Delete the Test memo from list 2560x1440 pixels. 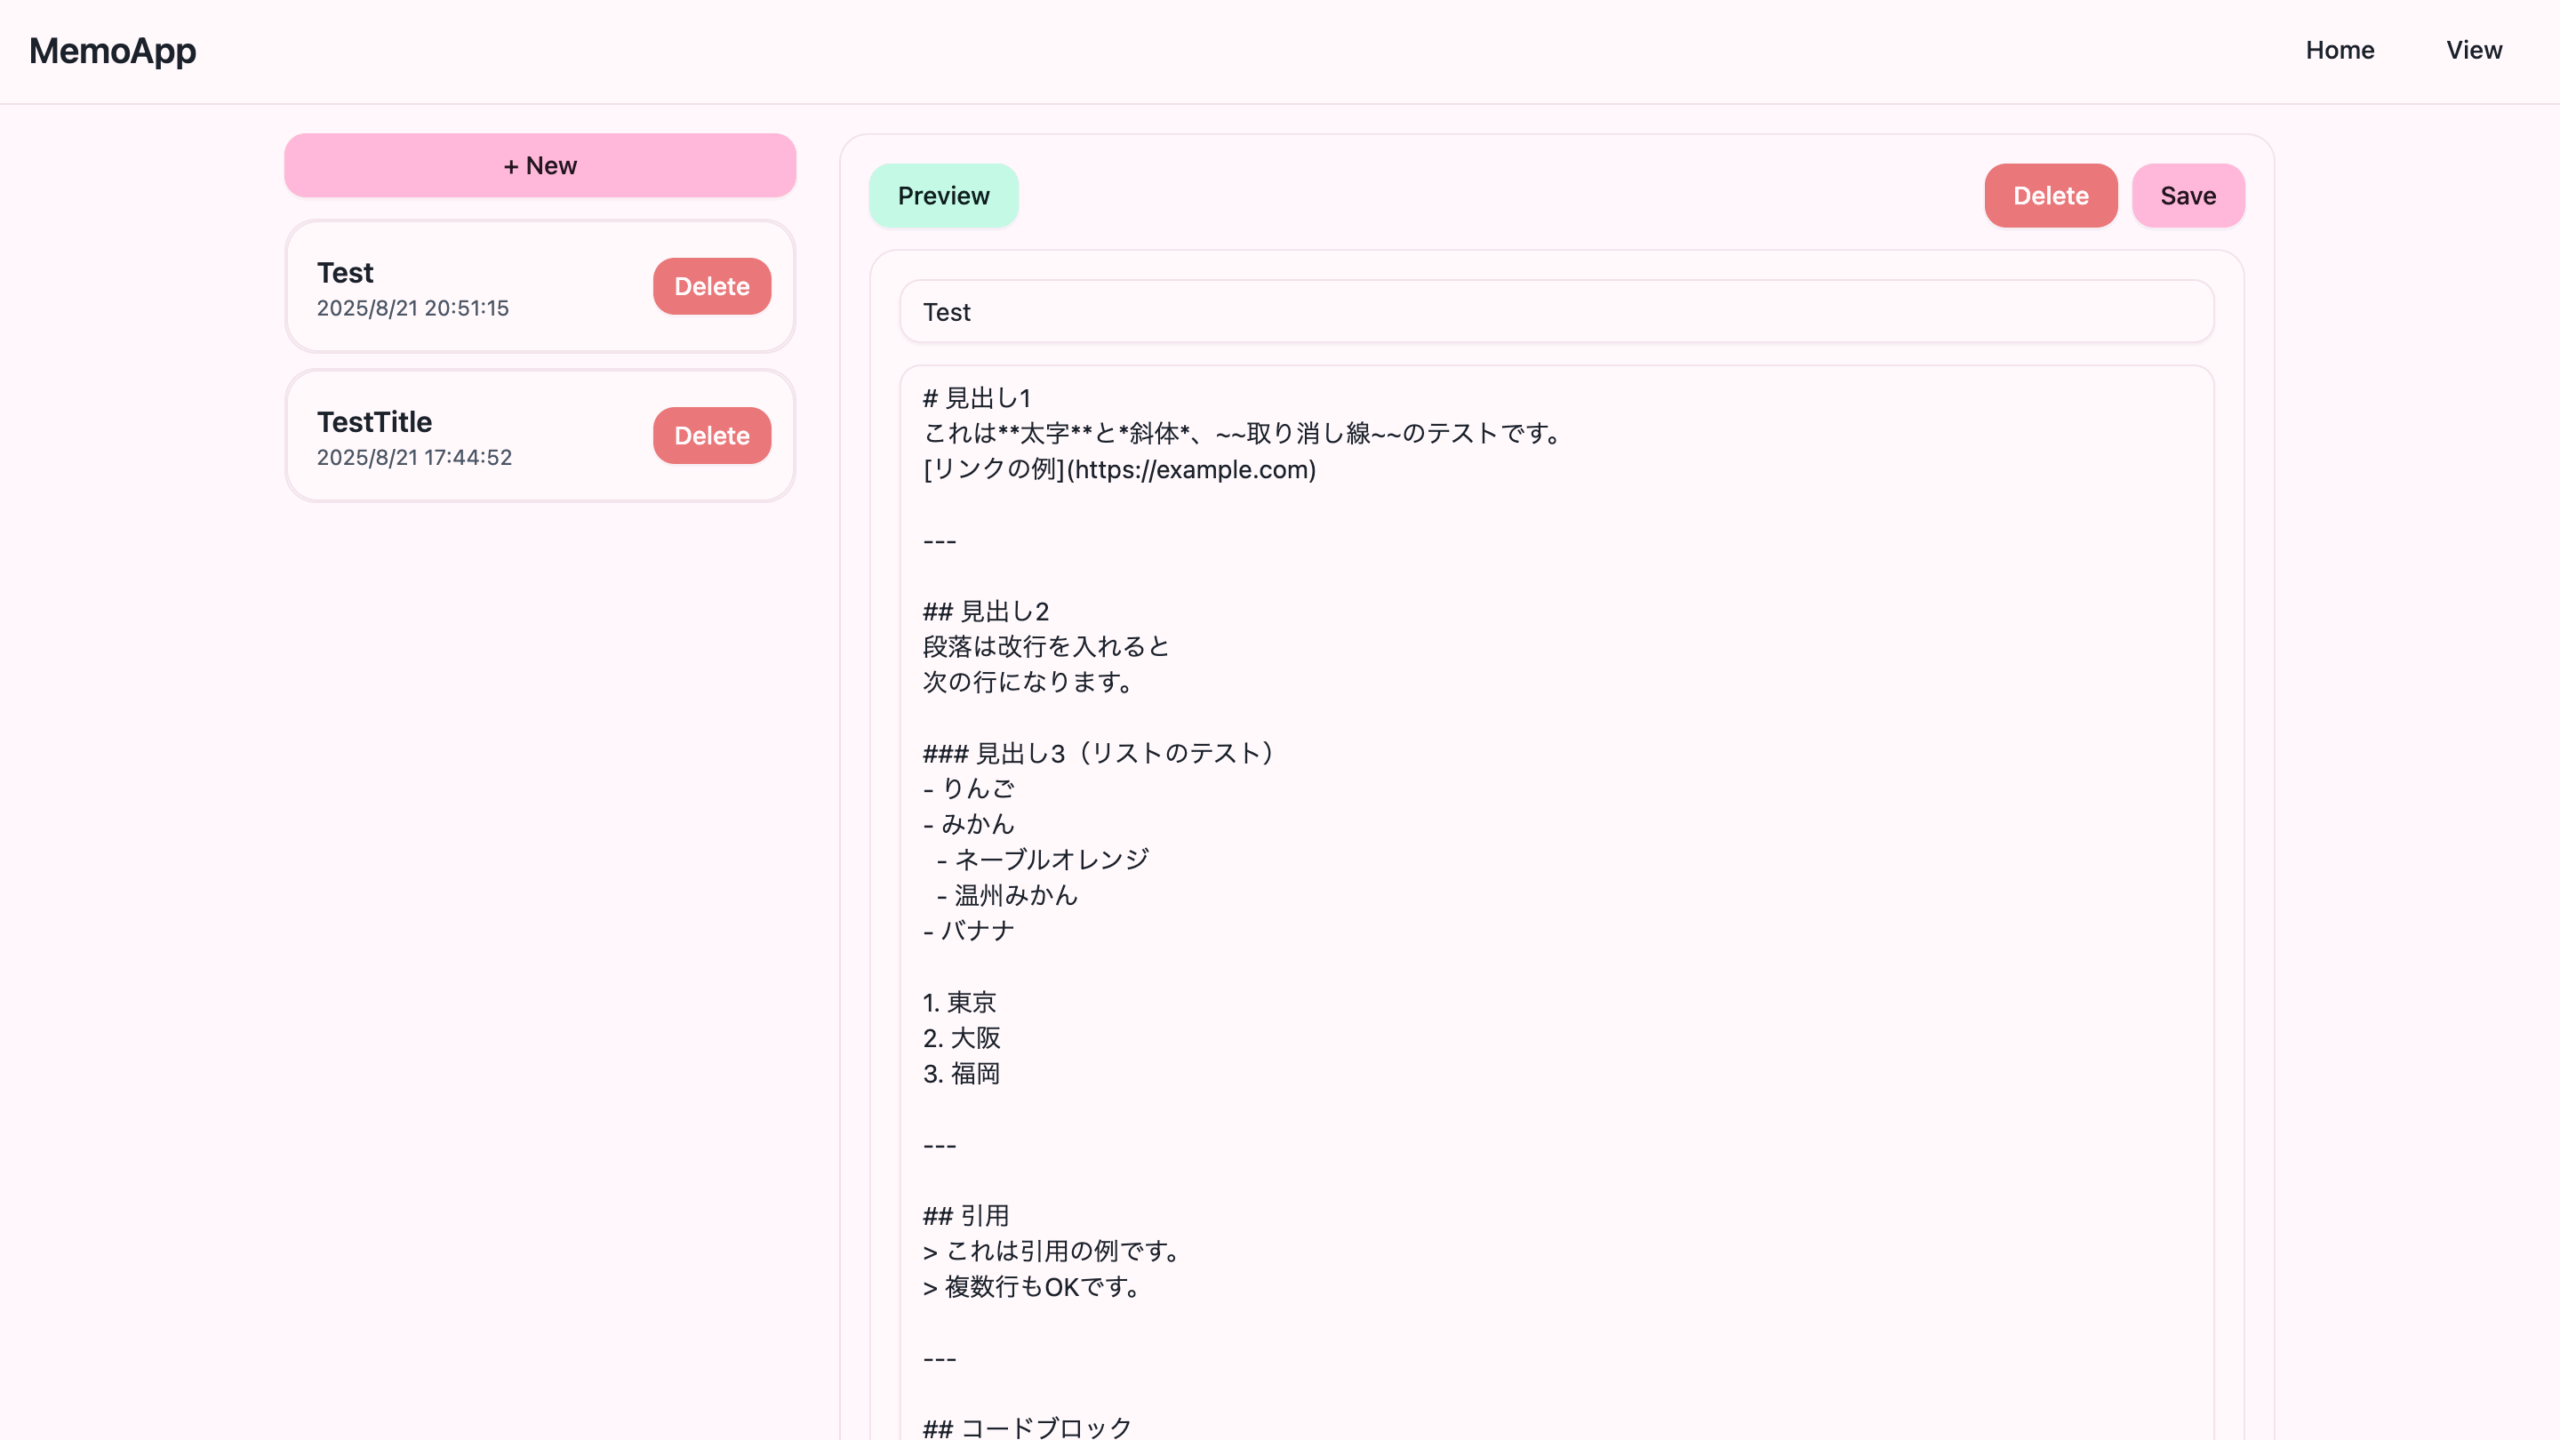pos(711,287)
